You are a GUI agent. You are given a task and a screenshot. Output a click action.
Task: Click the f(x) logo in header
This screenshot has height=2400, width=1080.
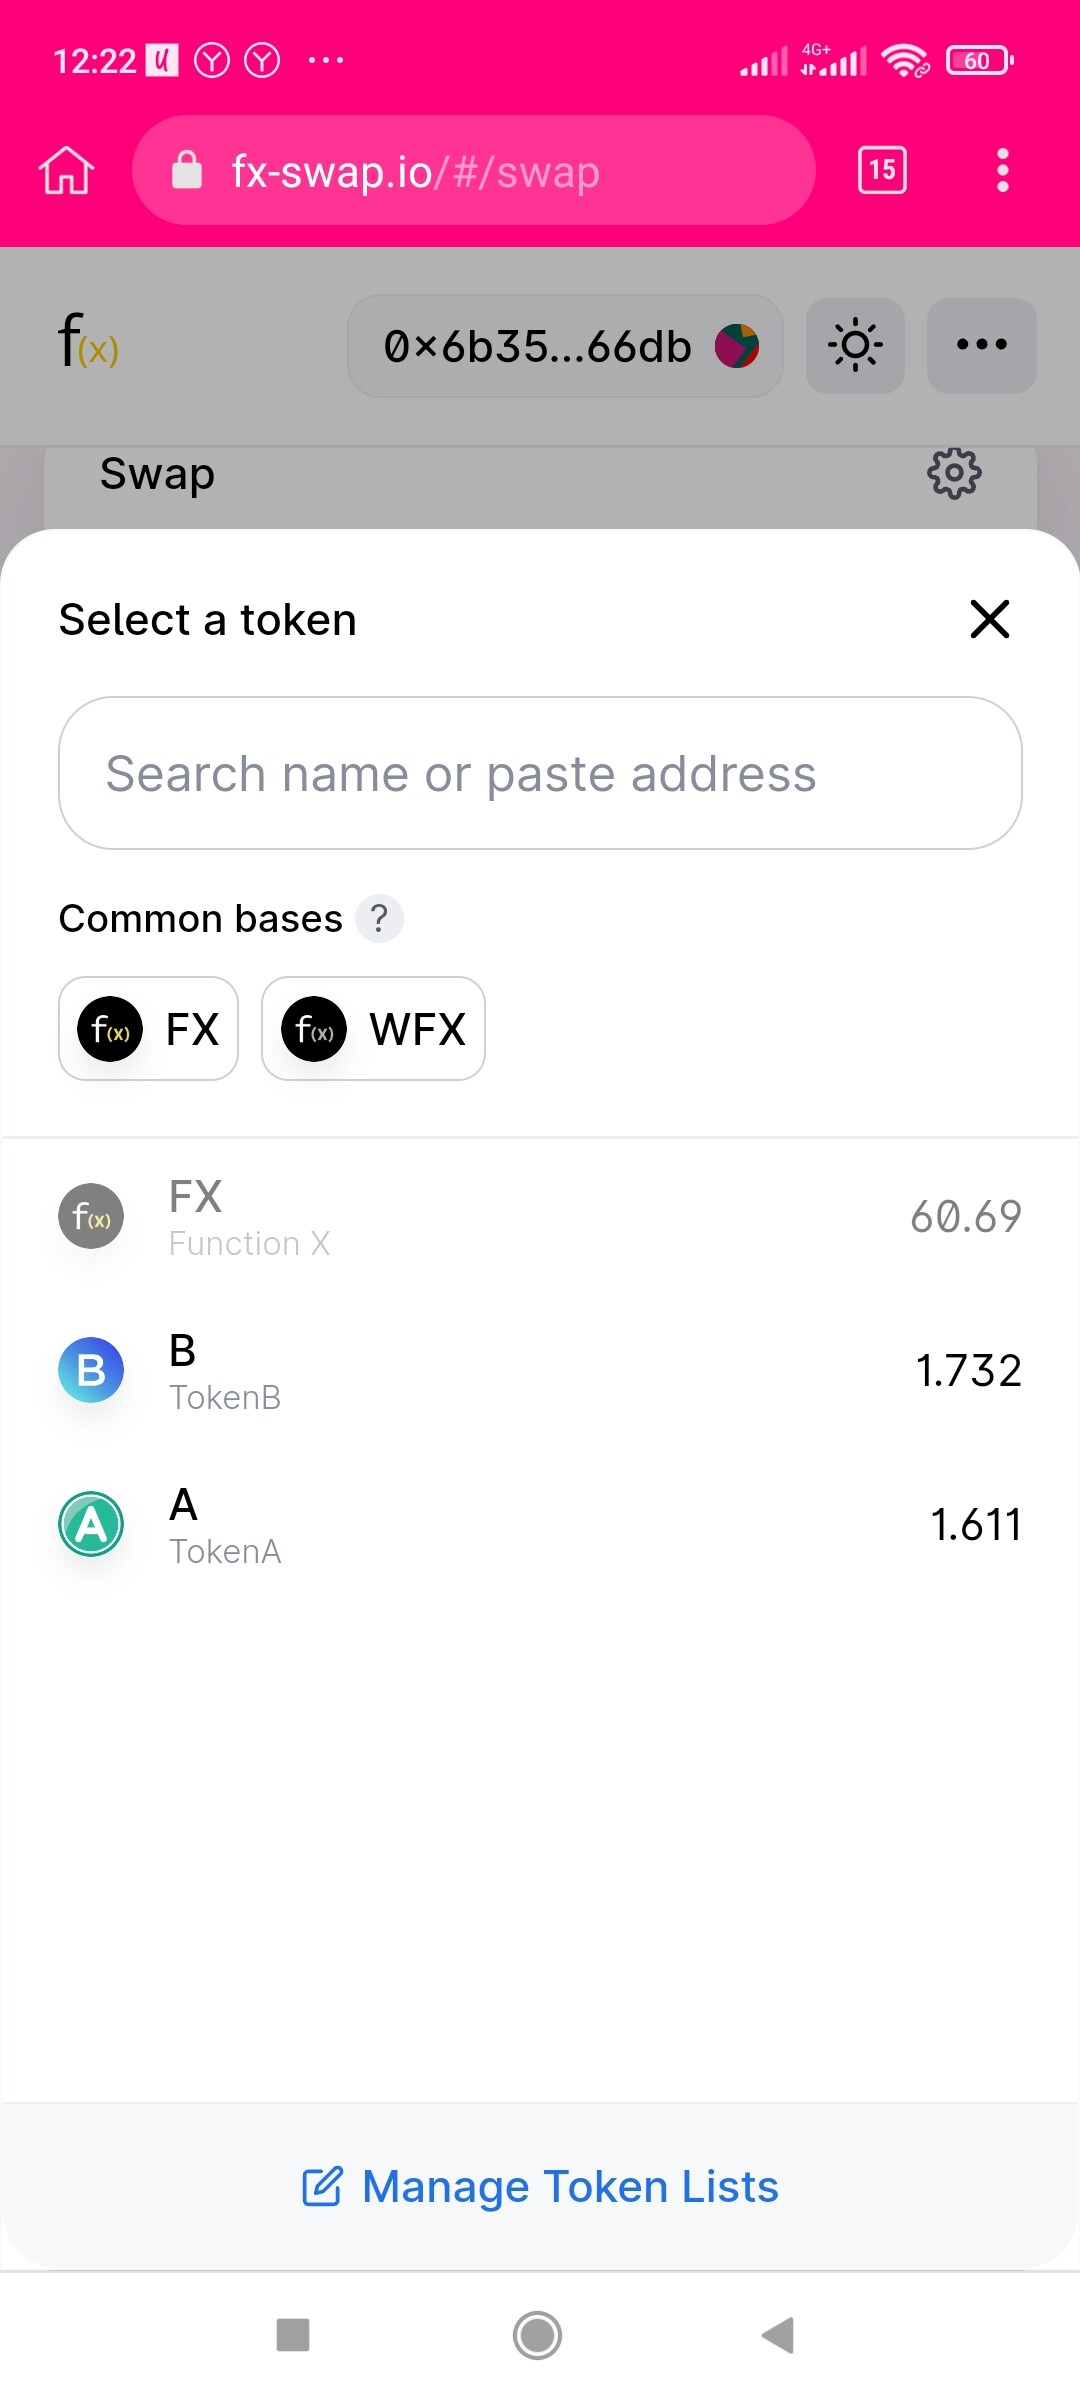88,343
